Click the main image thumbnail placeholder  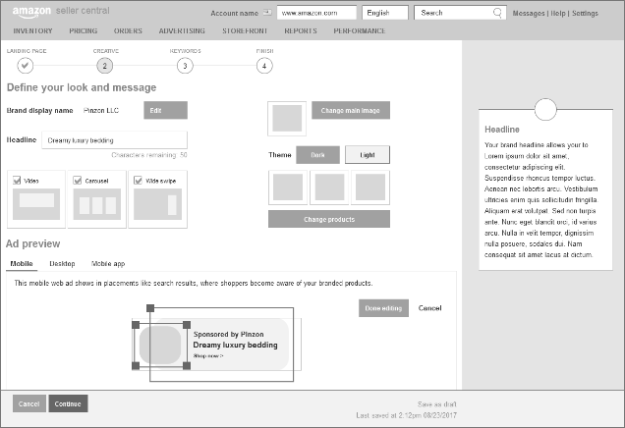tap(288, 118)
